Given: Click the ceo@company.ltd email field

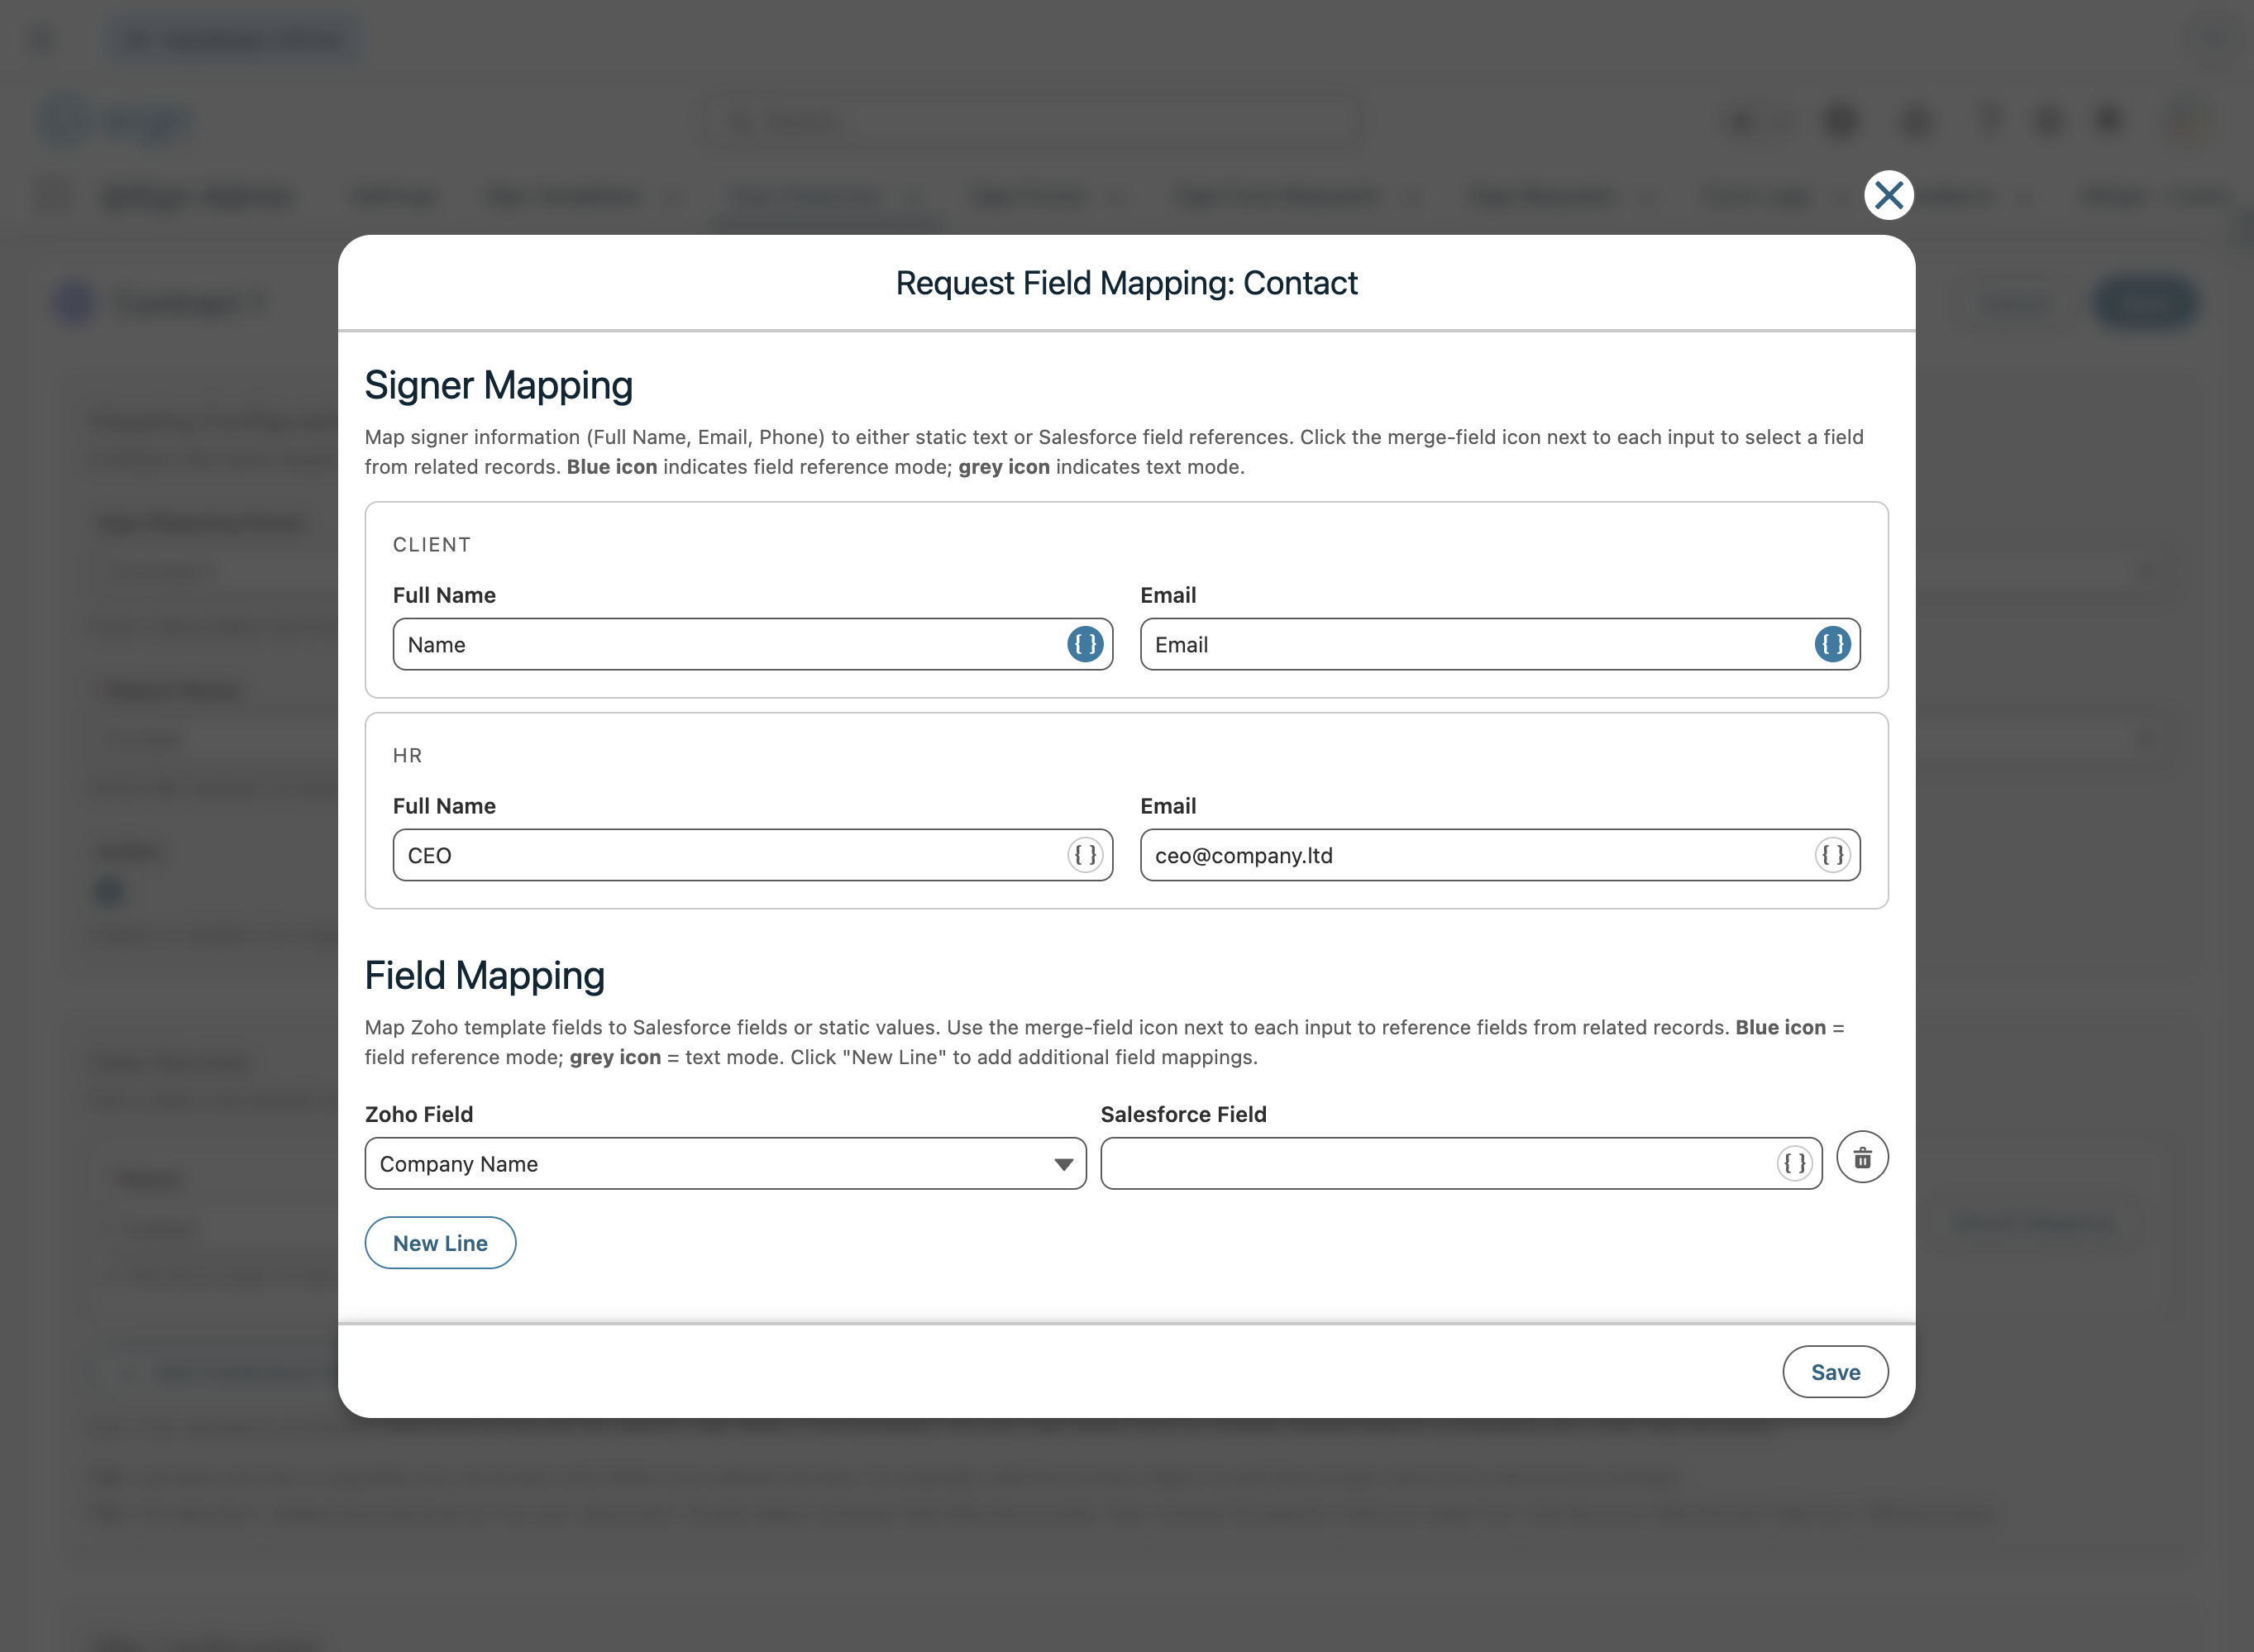Looking at the screenshot, I should (x=1470, y=855).
